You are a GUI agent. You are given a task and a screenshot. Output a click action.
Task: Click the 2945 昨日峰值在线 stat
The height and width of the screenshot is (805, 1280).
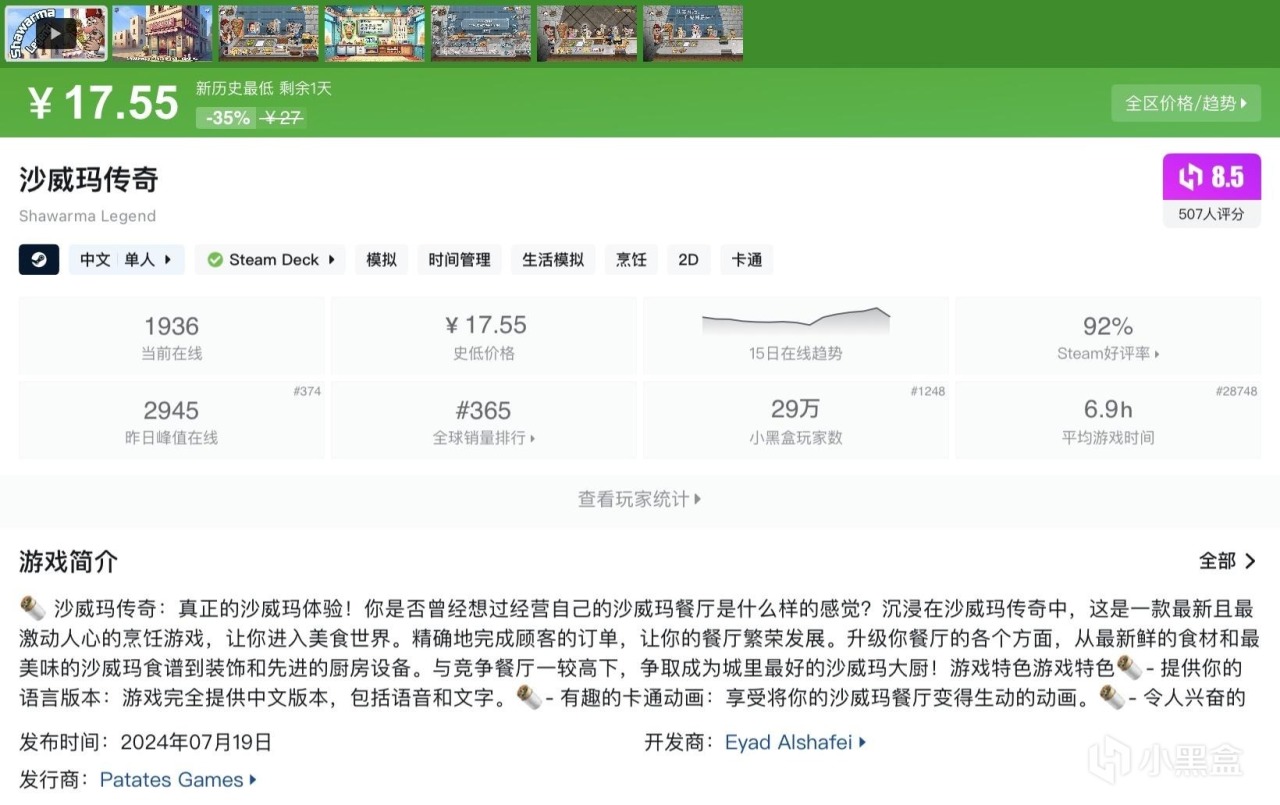click(x=172, y=420)
